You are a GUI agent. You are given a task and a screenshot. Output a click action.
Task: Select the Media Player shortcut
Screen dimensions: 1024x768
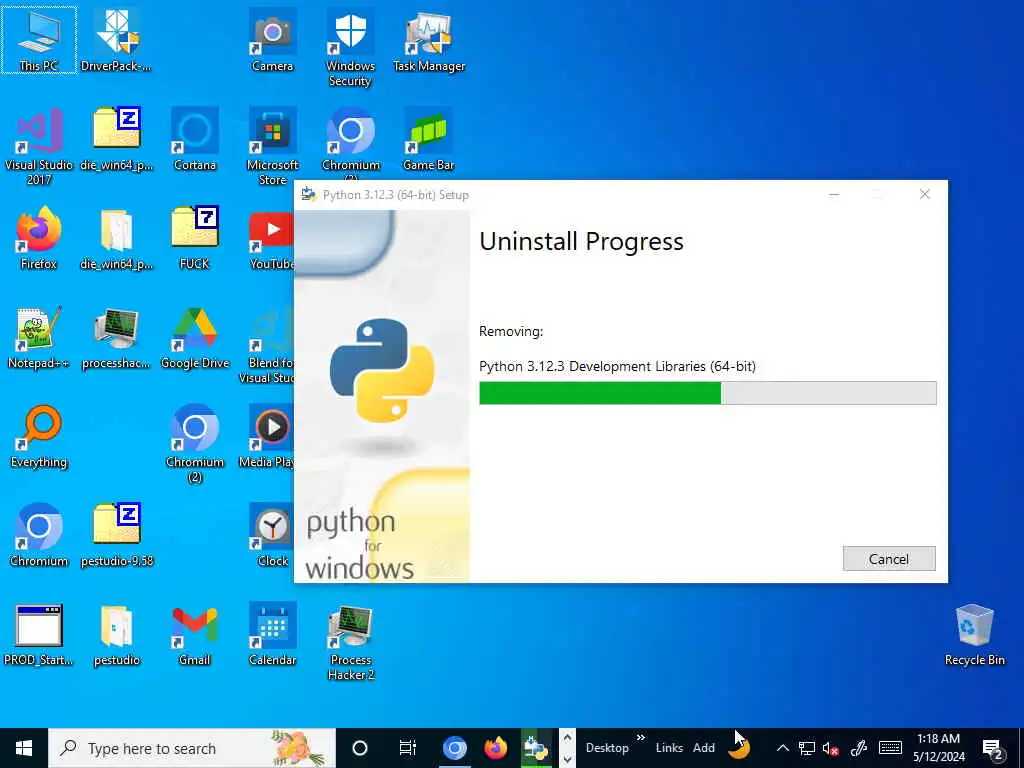coord(266,436)
